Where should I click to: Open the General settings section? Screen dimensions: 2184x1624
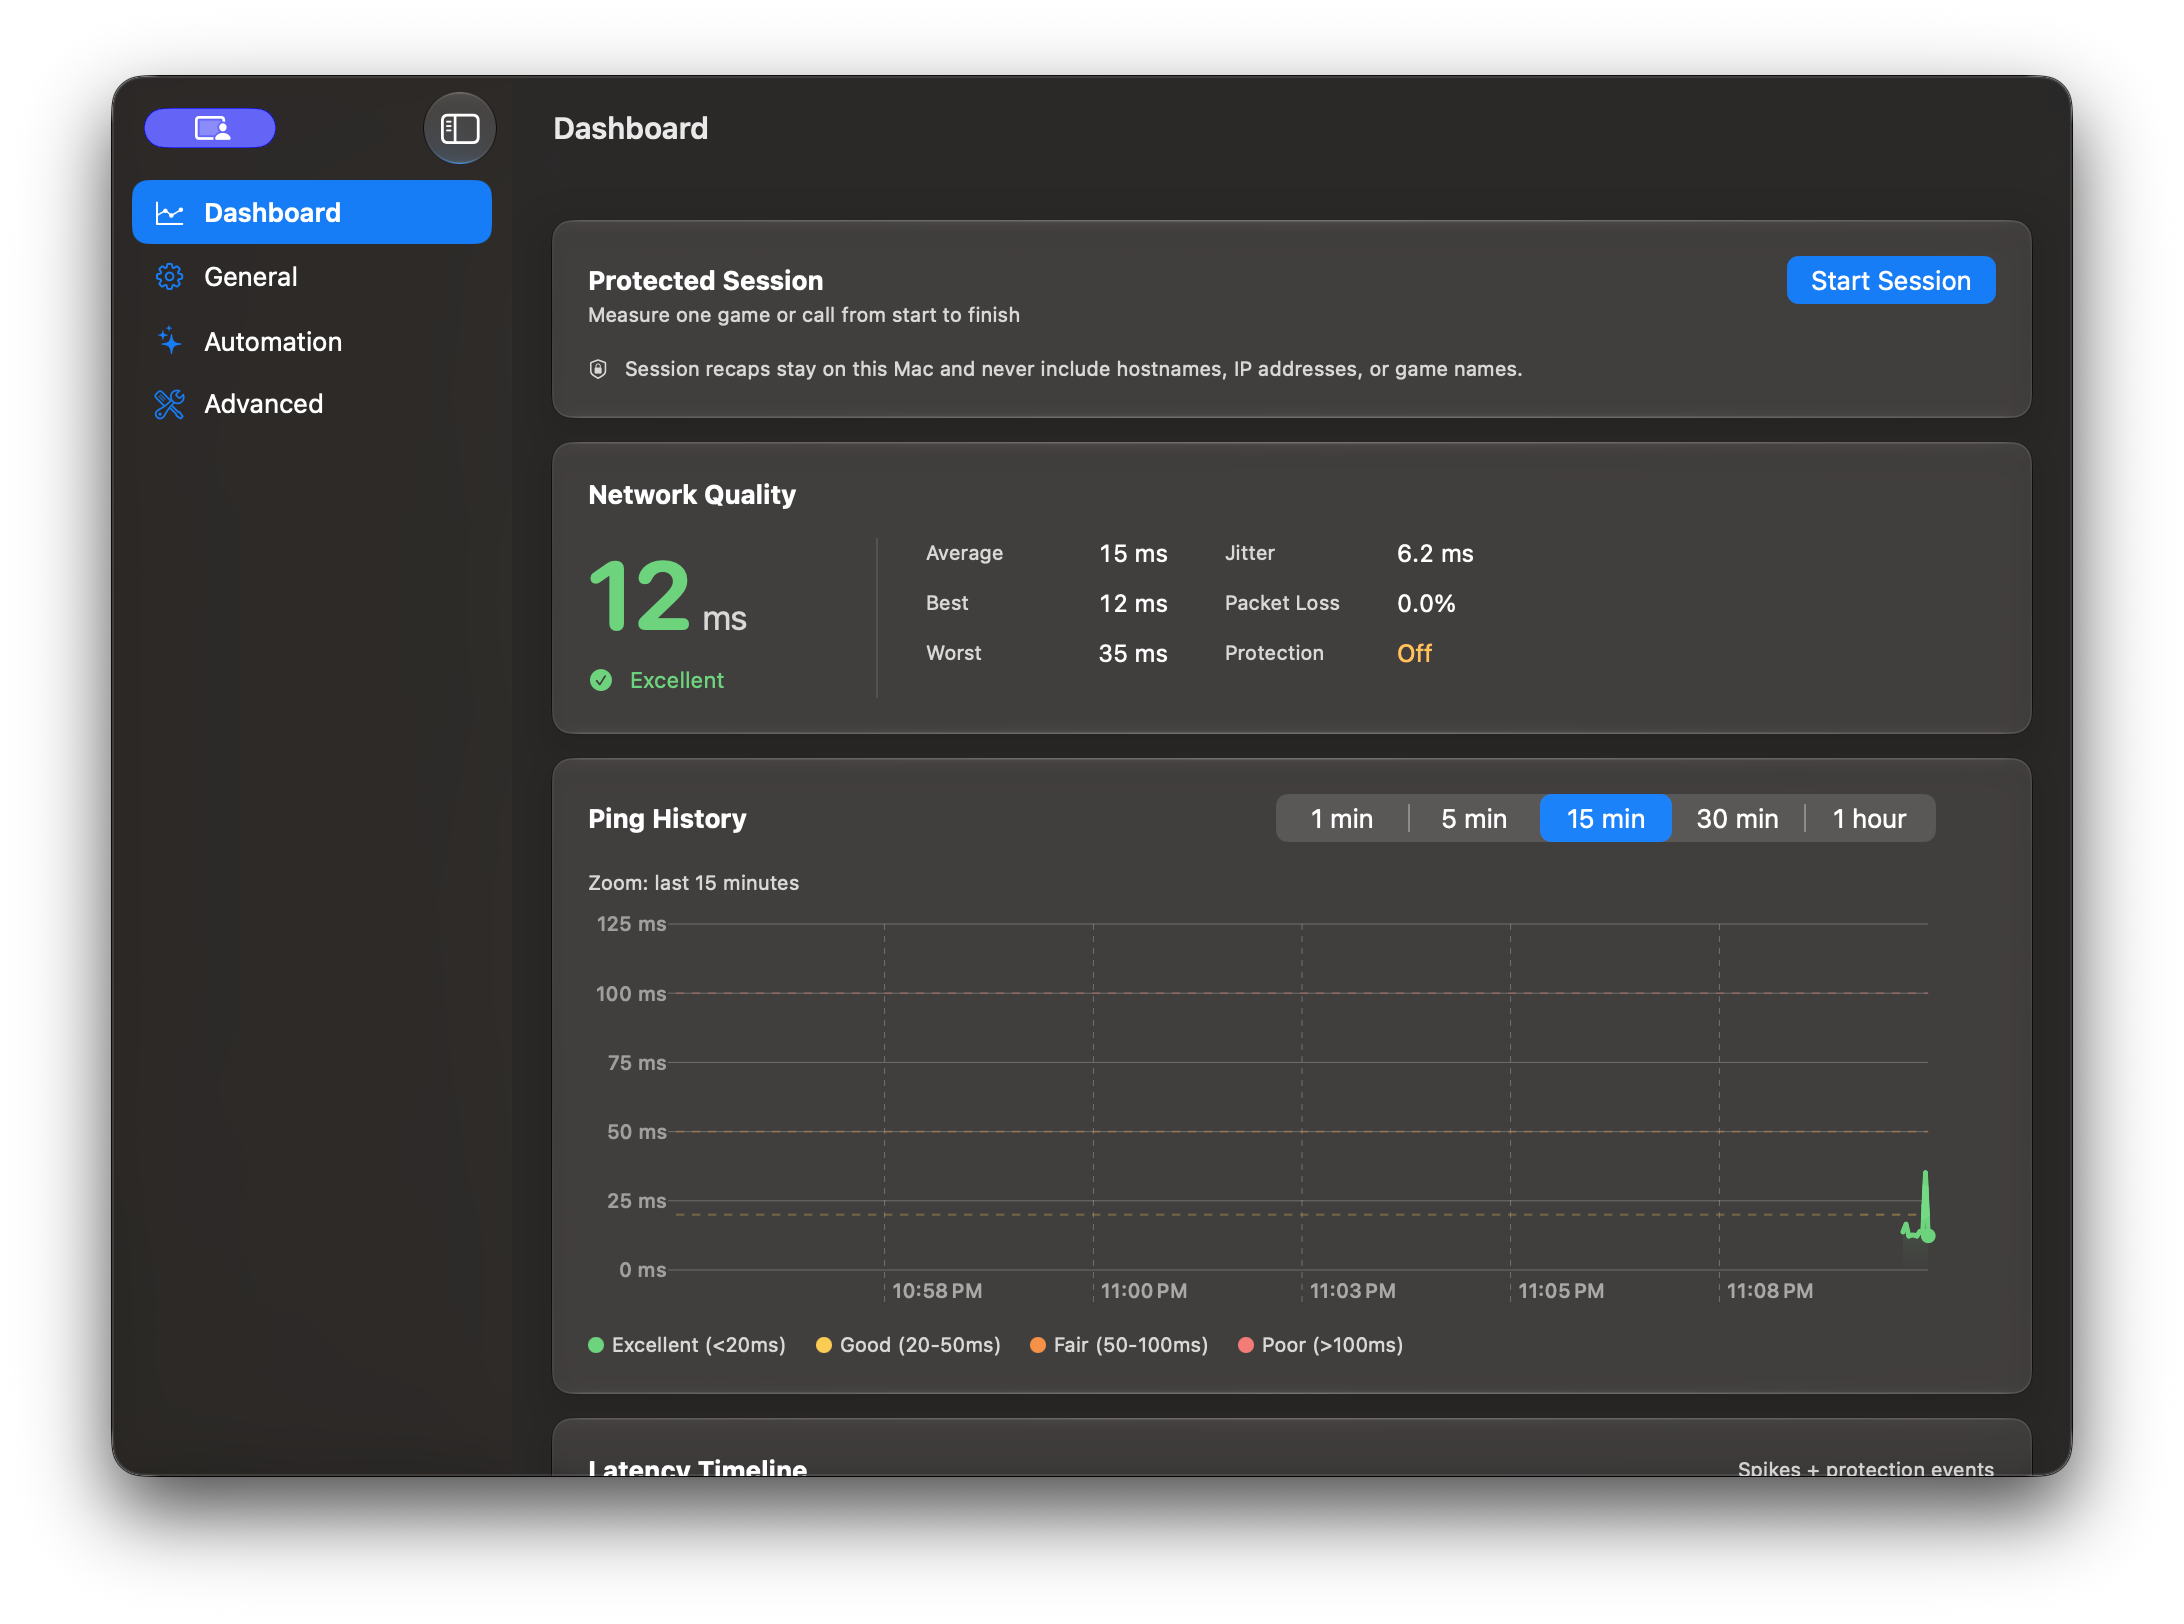[x=312, y=277]
